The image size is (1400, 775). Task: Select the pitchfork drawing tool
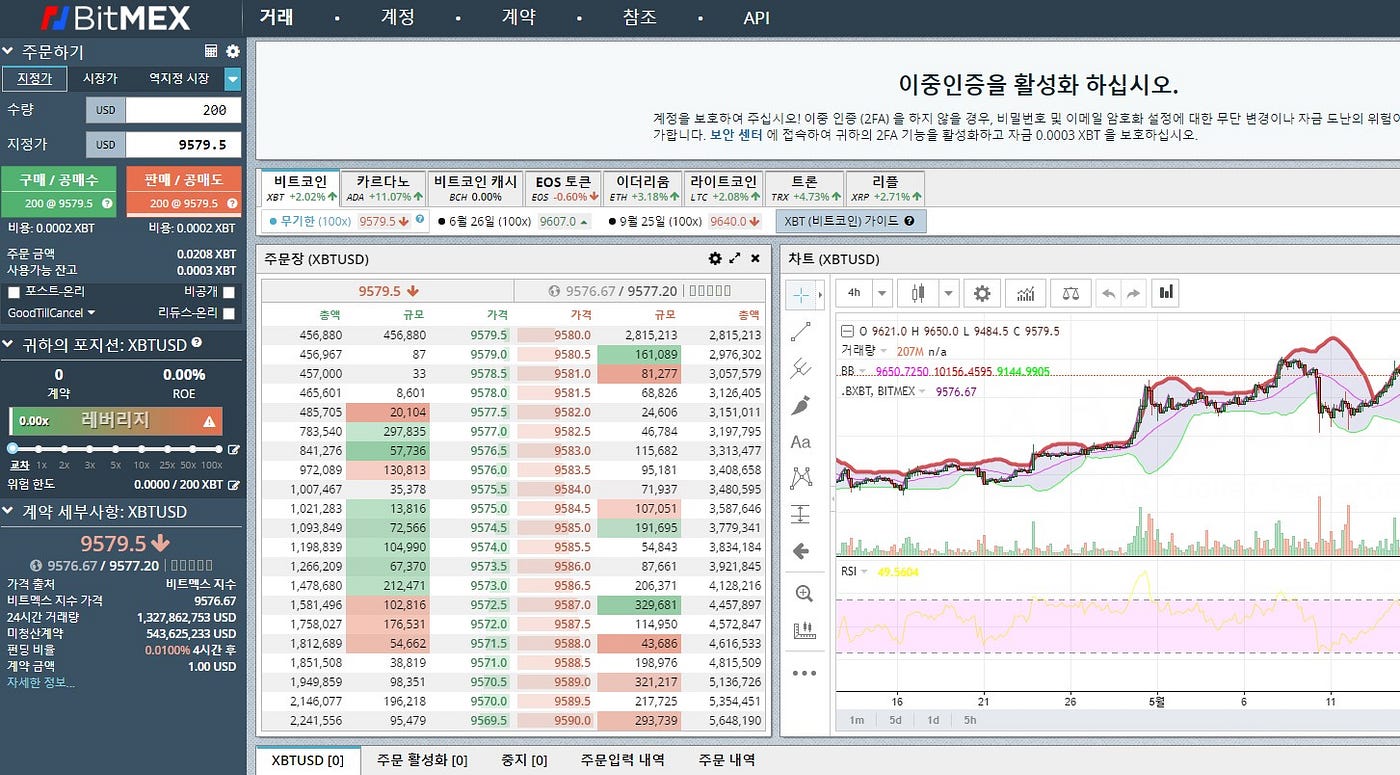pyautogui.click(x=800, y=368)
